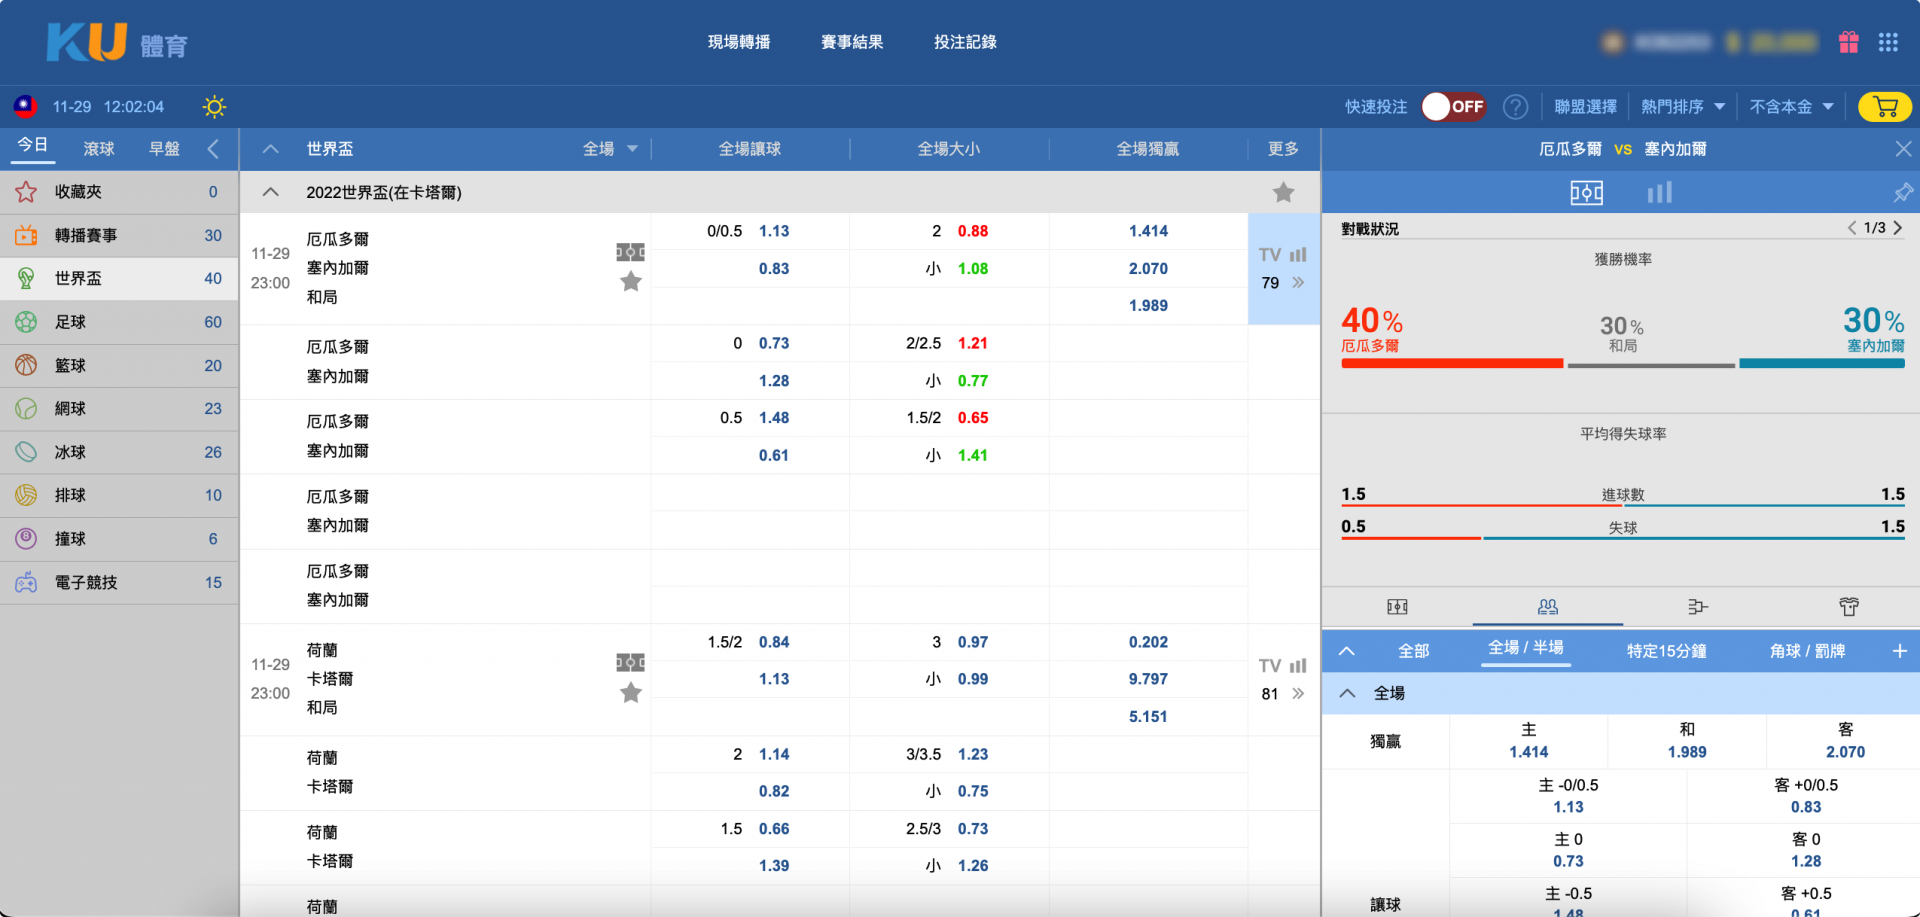This screenshot has height=917, width=1920.
Task: Open the 熱門排序 dropdown
Action: click(1683, 107)
